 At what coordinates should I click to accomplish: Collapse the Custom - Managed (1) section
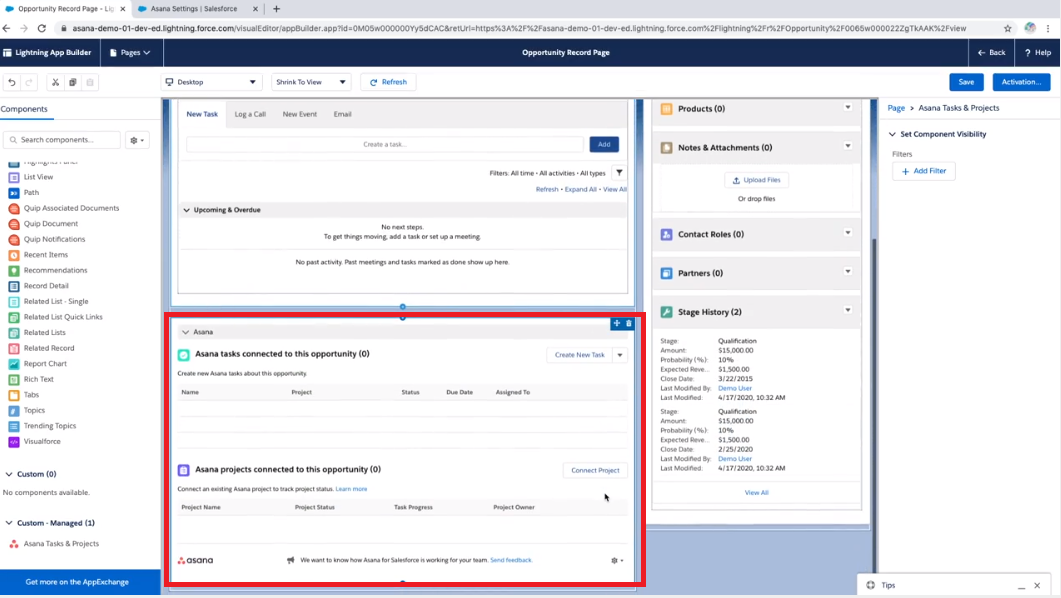click(x=9, y=523)
